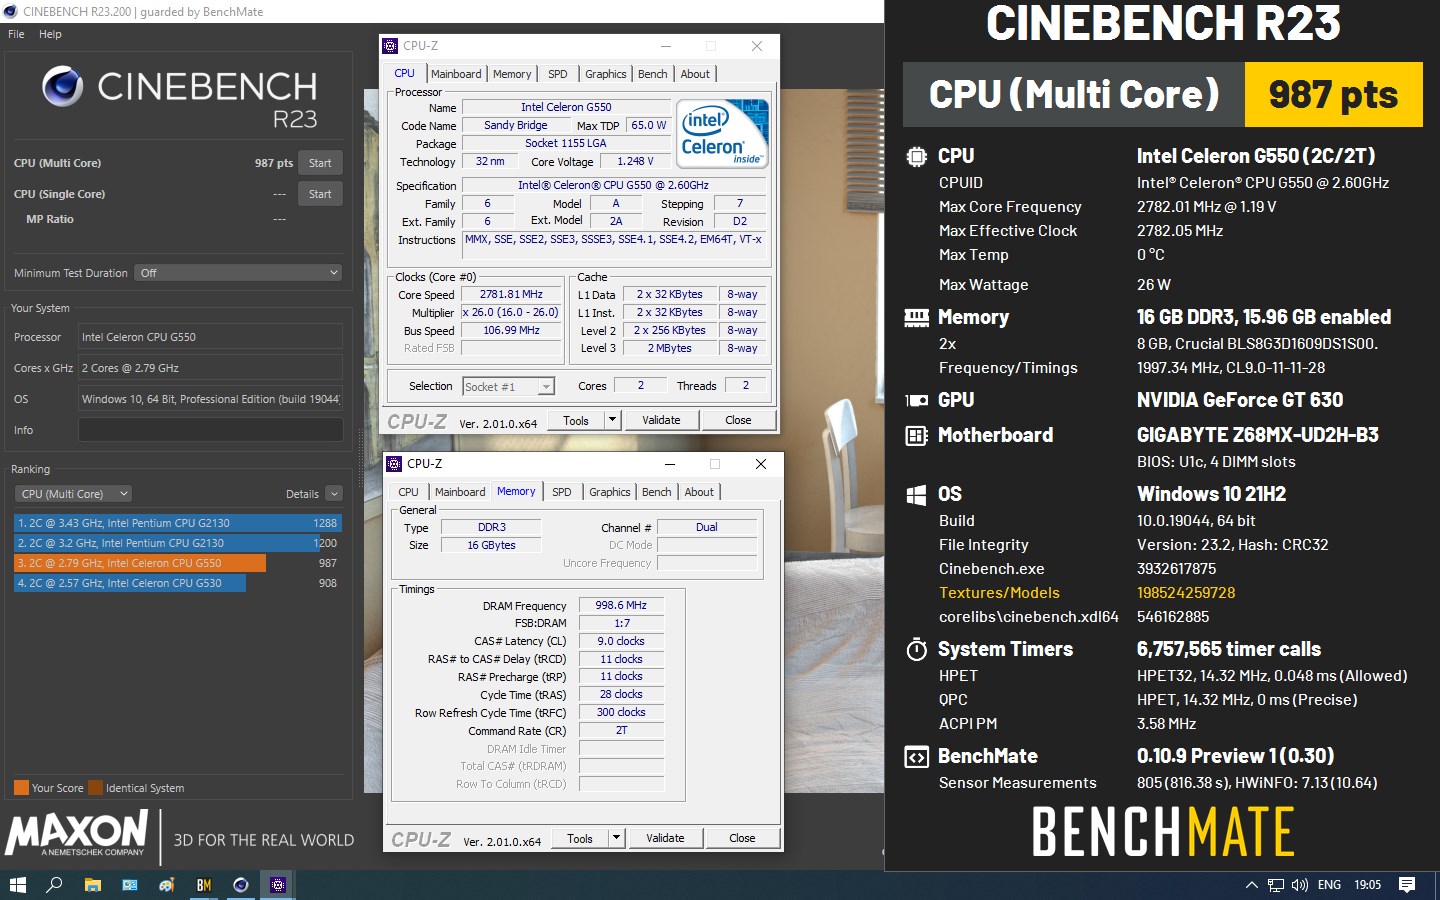This screenshot has width=1440, height=900.
Task: Click the BenchMate Motherboard icon
Action: [916, 436]
